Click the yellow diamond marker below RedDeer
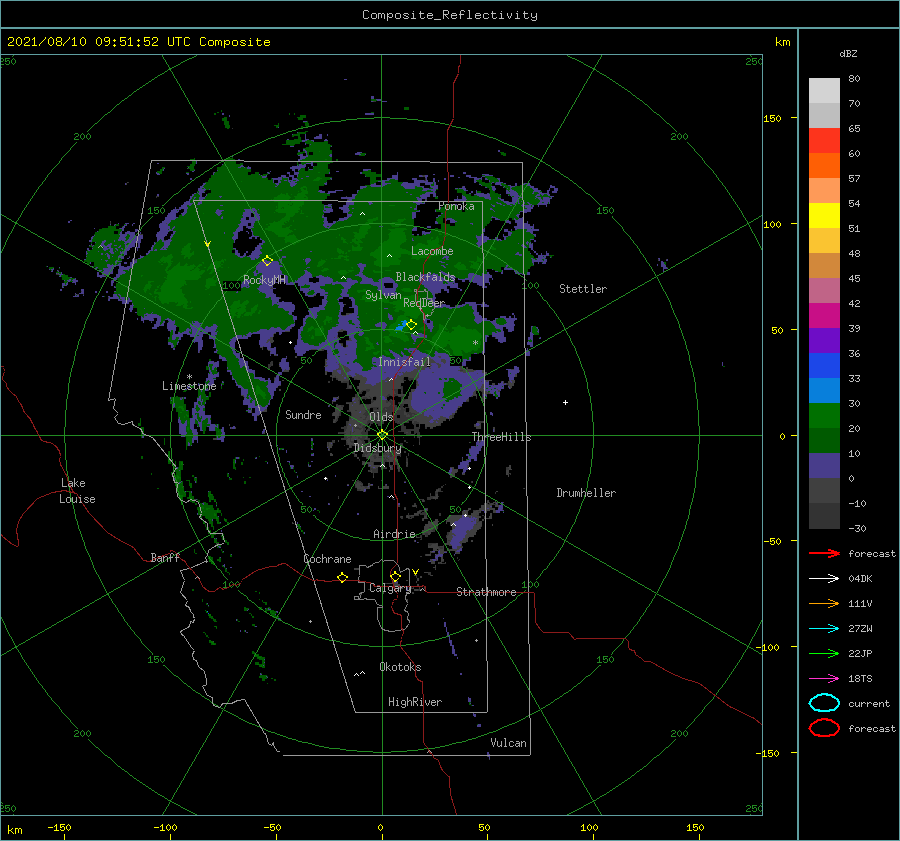 click(412, 325)
